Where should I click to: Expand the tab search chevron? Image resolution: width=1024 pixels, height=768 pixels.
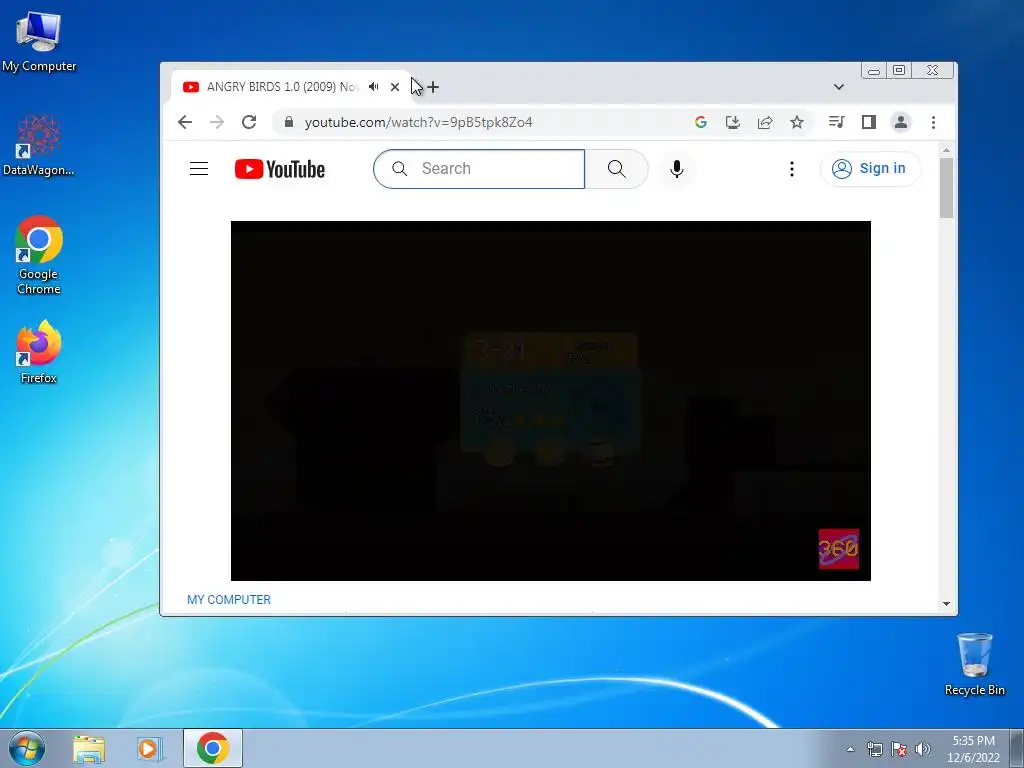click(839, 87)
